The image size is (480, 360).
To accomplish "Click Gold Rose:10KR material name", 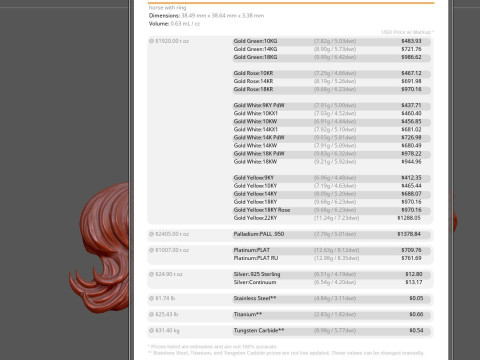I will 253,73.
